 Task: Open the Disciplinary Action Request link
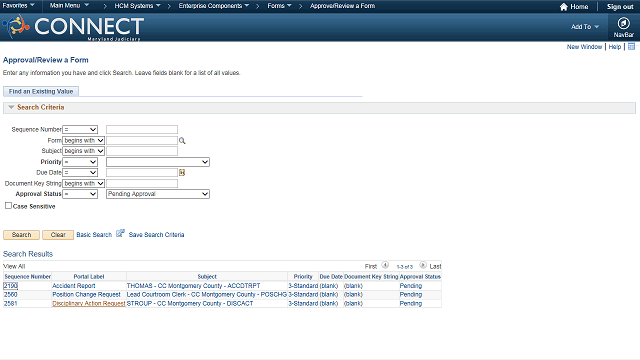tap(89, 303)
